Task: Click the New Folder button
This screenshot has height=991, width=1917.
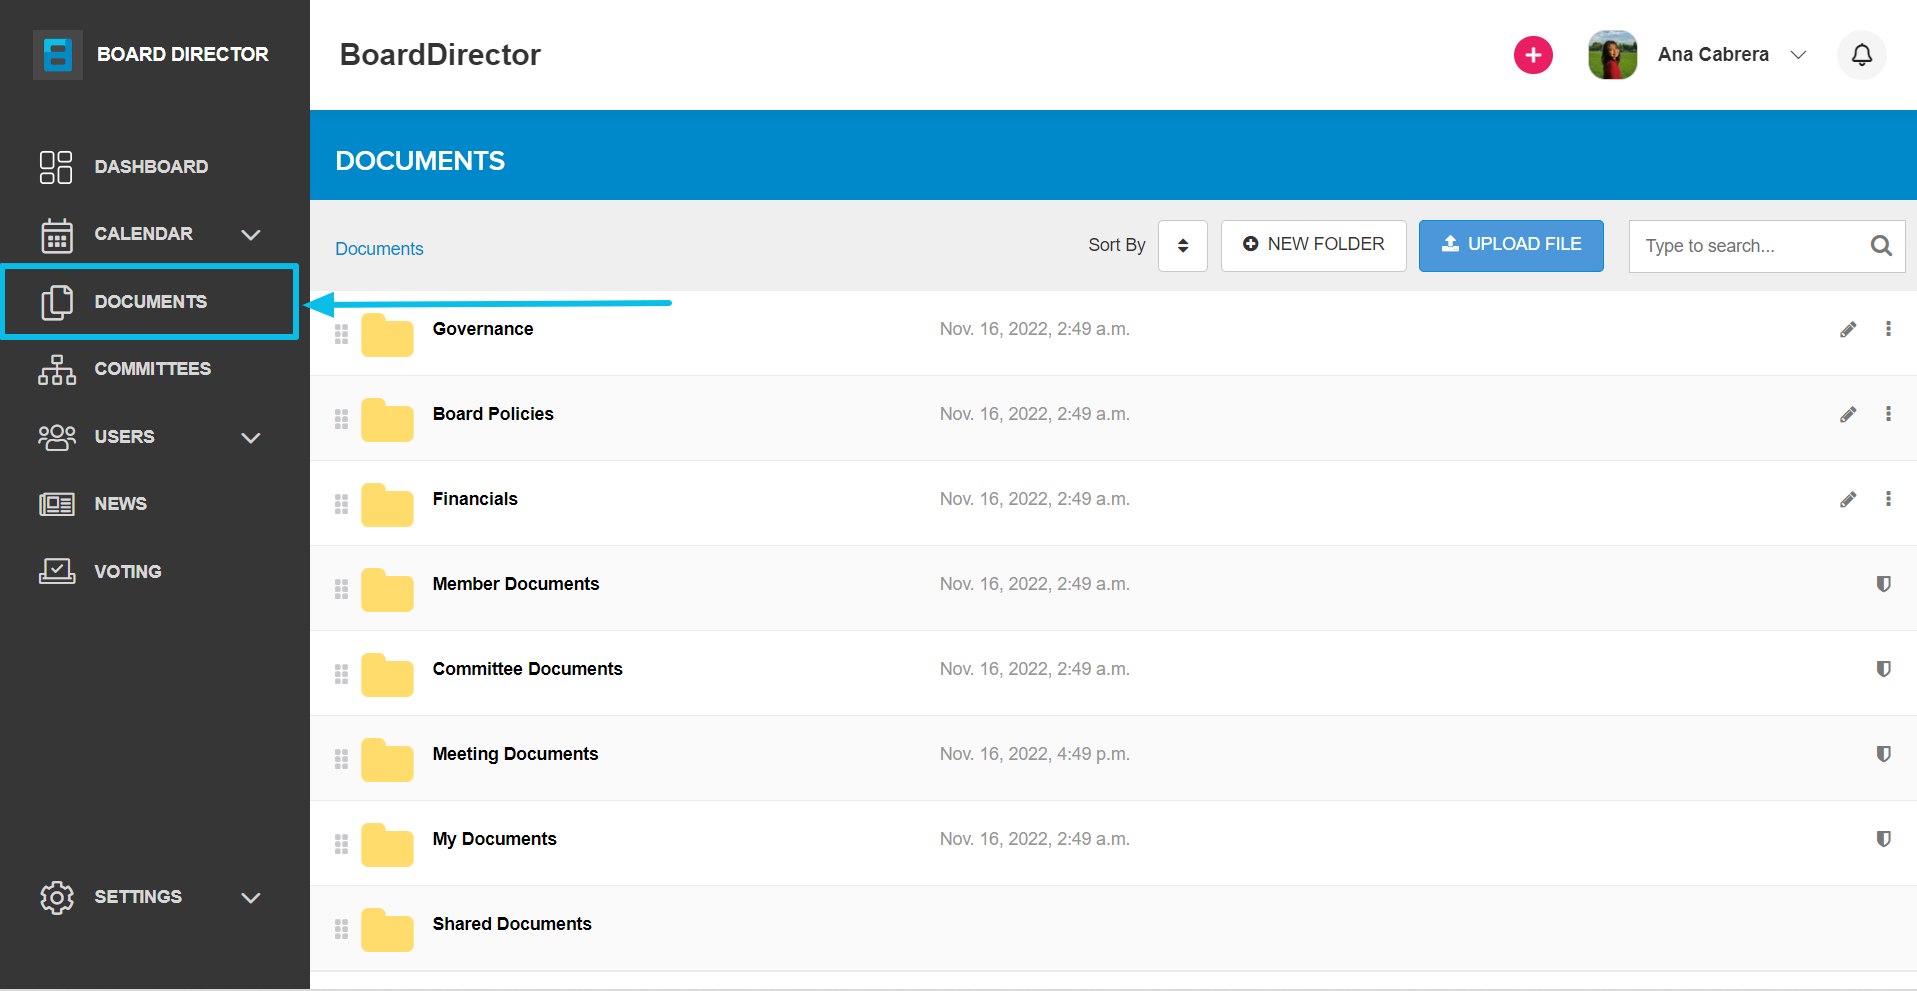Action: tap(1313, 246)
